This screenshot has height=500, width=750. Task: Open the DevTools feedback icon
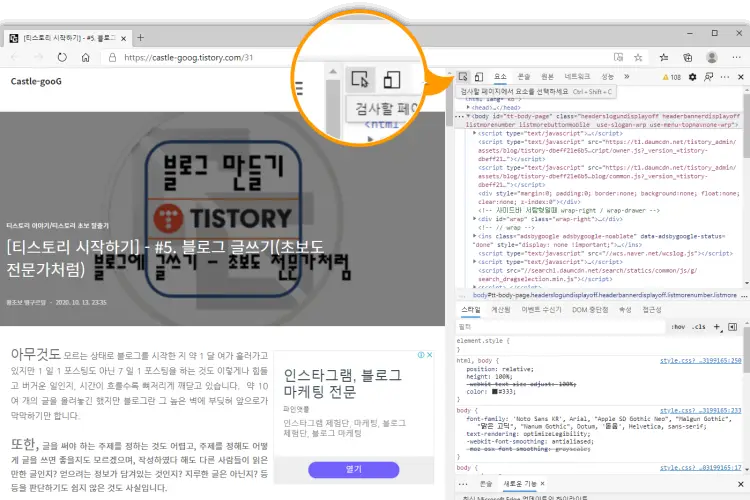[x=708, y=77]
